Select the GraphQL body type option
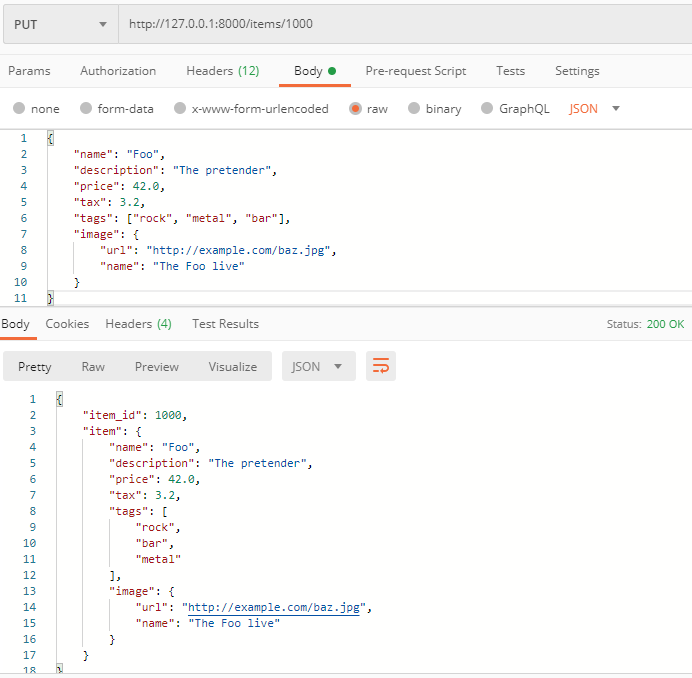The width and height of the screenshot is (692, 678). [x=487, y=109]
